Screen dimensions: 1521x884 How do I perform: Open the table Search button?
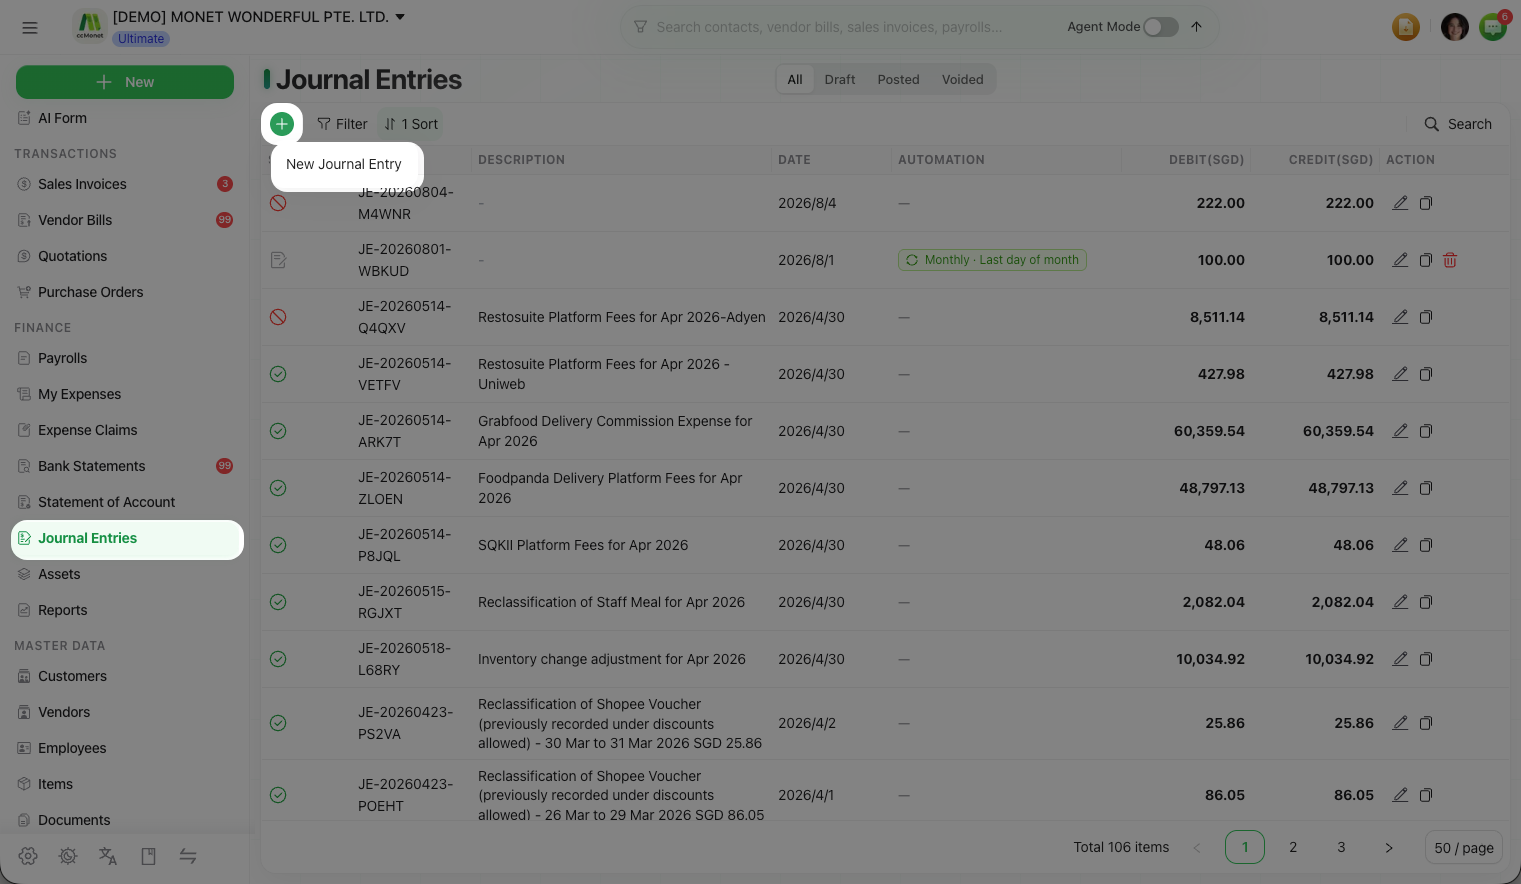1458,124
